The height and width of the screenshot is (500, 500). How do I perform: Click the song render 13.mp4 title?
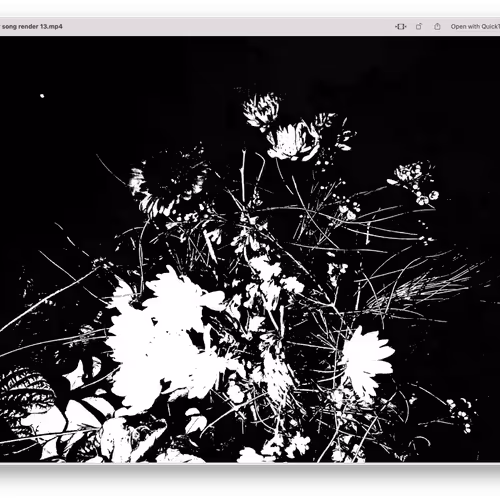[x=32, y=26]
